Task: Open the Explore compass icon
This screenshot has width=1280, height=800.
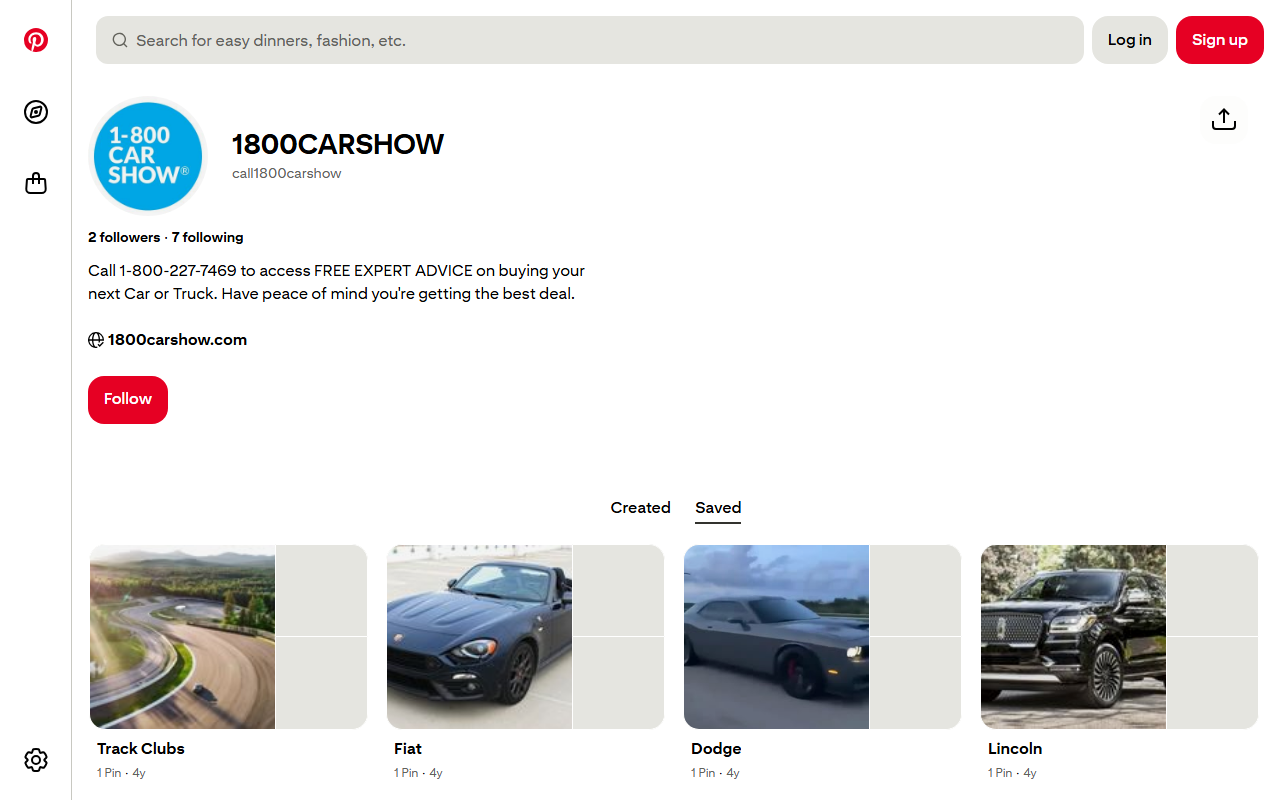Action: coord(36,112)
